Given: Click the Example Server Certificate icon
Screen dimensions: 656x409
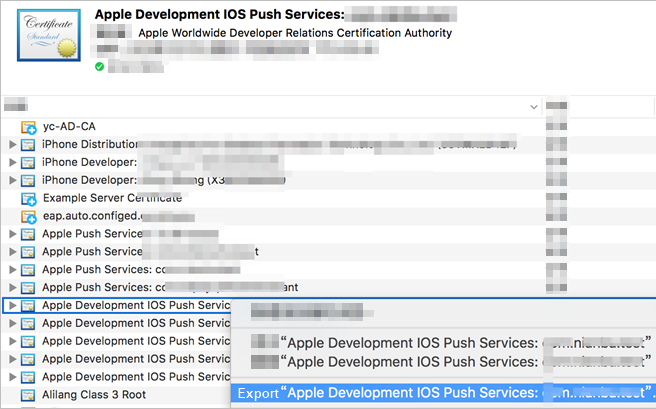Looking at the screenshot, I should point(28,199).
